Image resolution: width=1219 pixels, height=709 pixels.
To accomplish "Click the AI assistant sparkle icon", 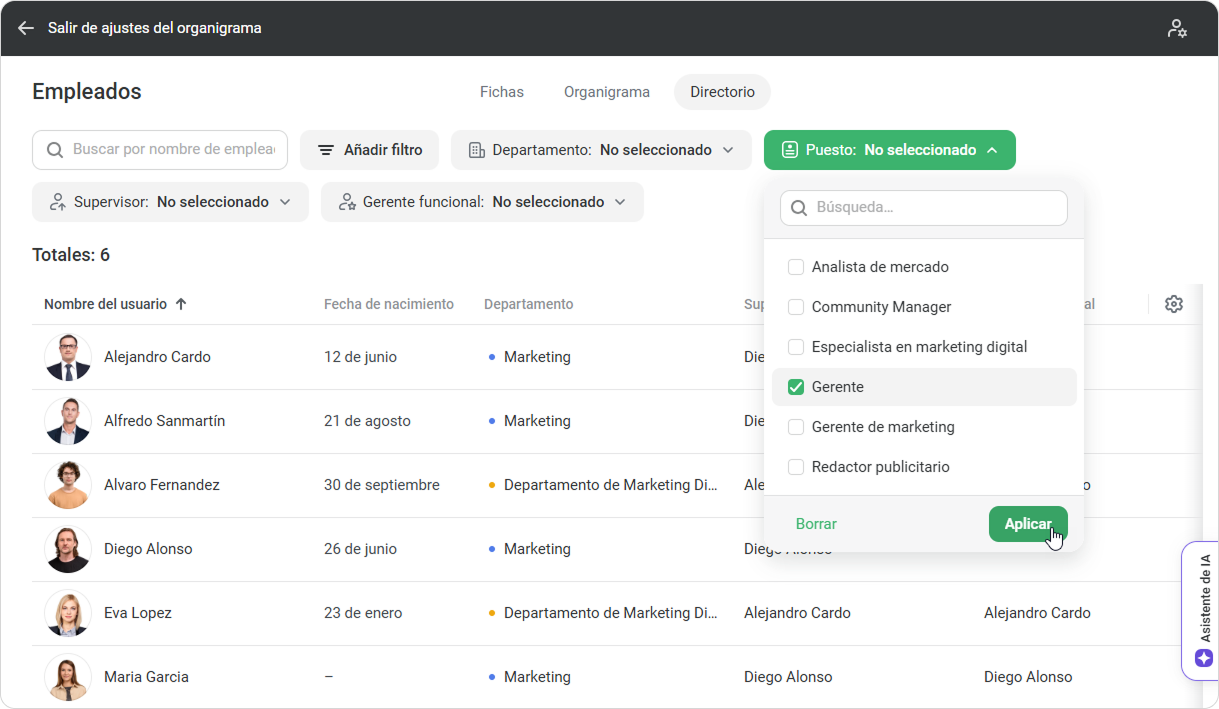I will [x=1204, y=658].
